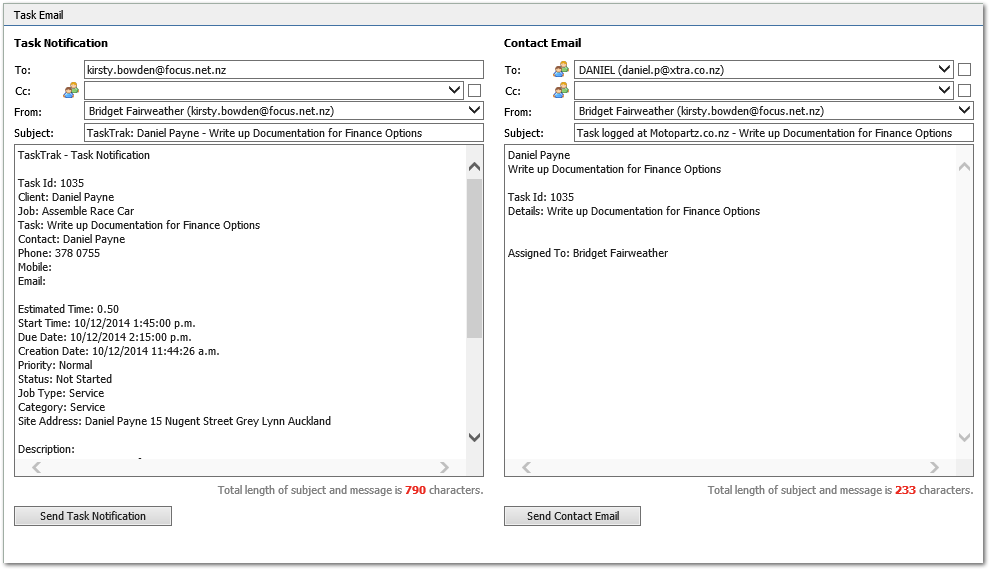Expand the Contact Email Cc dropdown
This screenshot has height=571, width=991.
tap(944, 90)
